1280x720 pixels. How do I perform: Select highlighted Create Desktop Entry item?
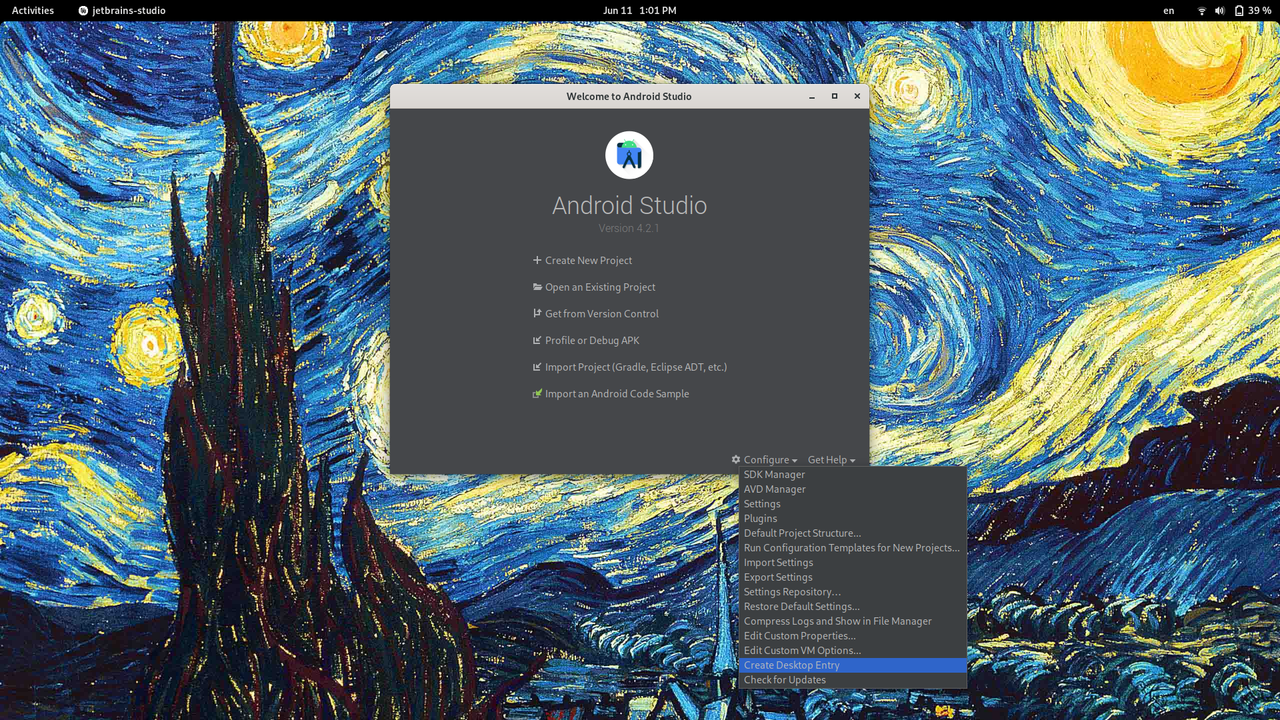pyautogui.click(x=853, y=665)
